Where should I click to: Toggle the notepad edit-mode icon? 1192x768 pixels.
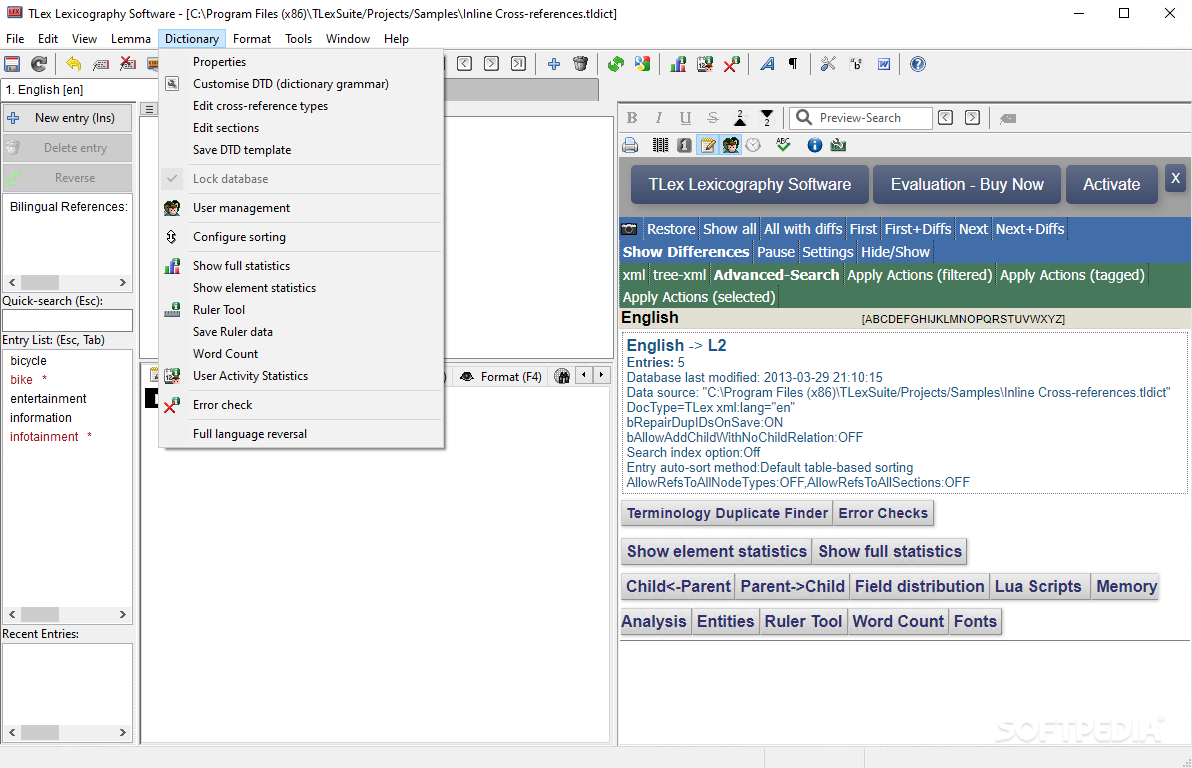tap(708, 144)
